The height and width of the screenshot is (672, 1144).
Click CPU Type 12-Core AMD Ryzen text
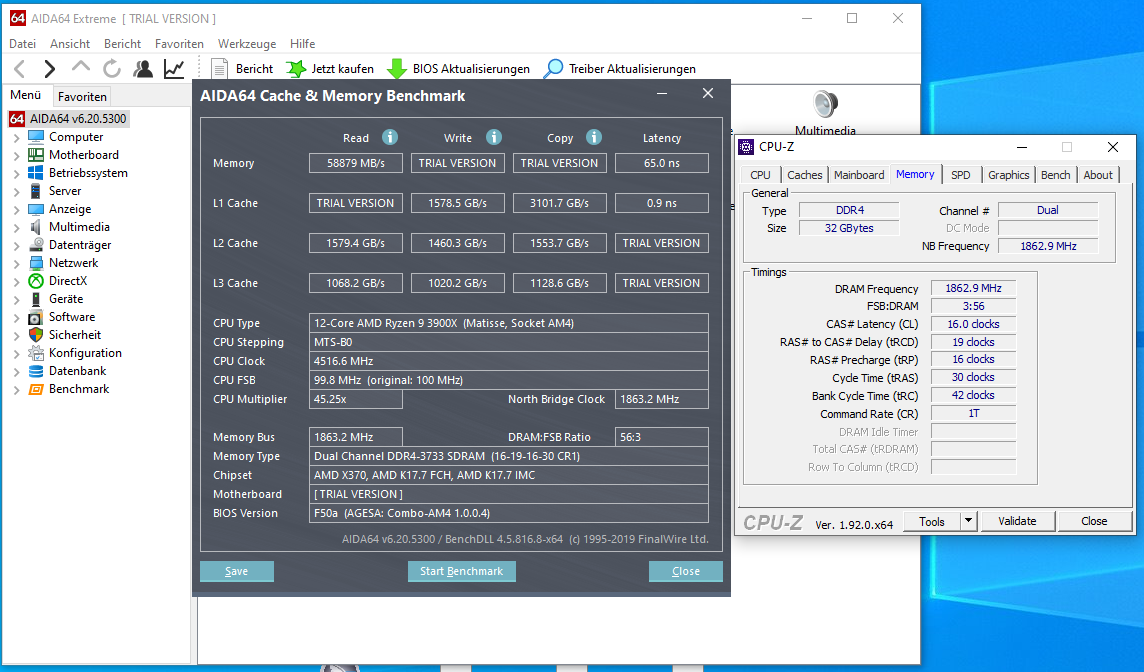[x=444, y=323]
